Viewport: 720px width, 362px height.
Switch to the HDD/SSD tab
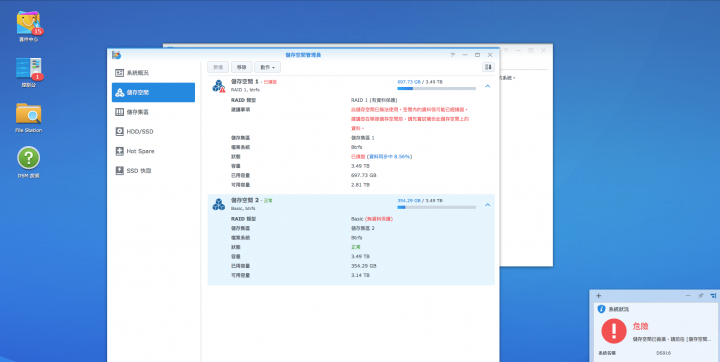[153, 131]
